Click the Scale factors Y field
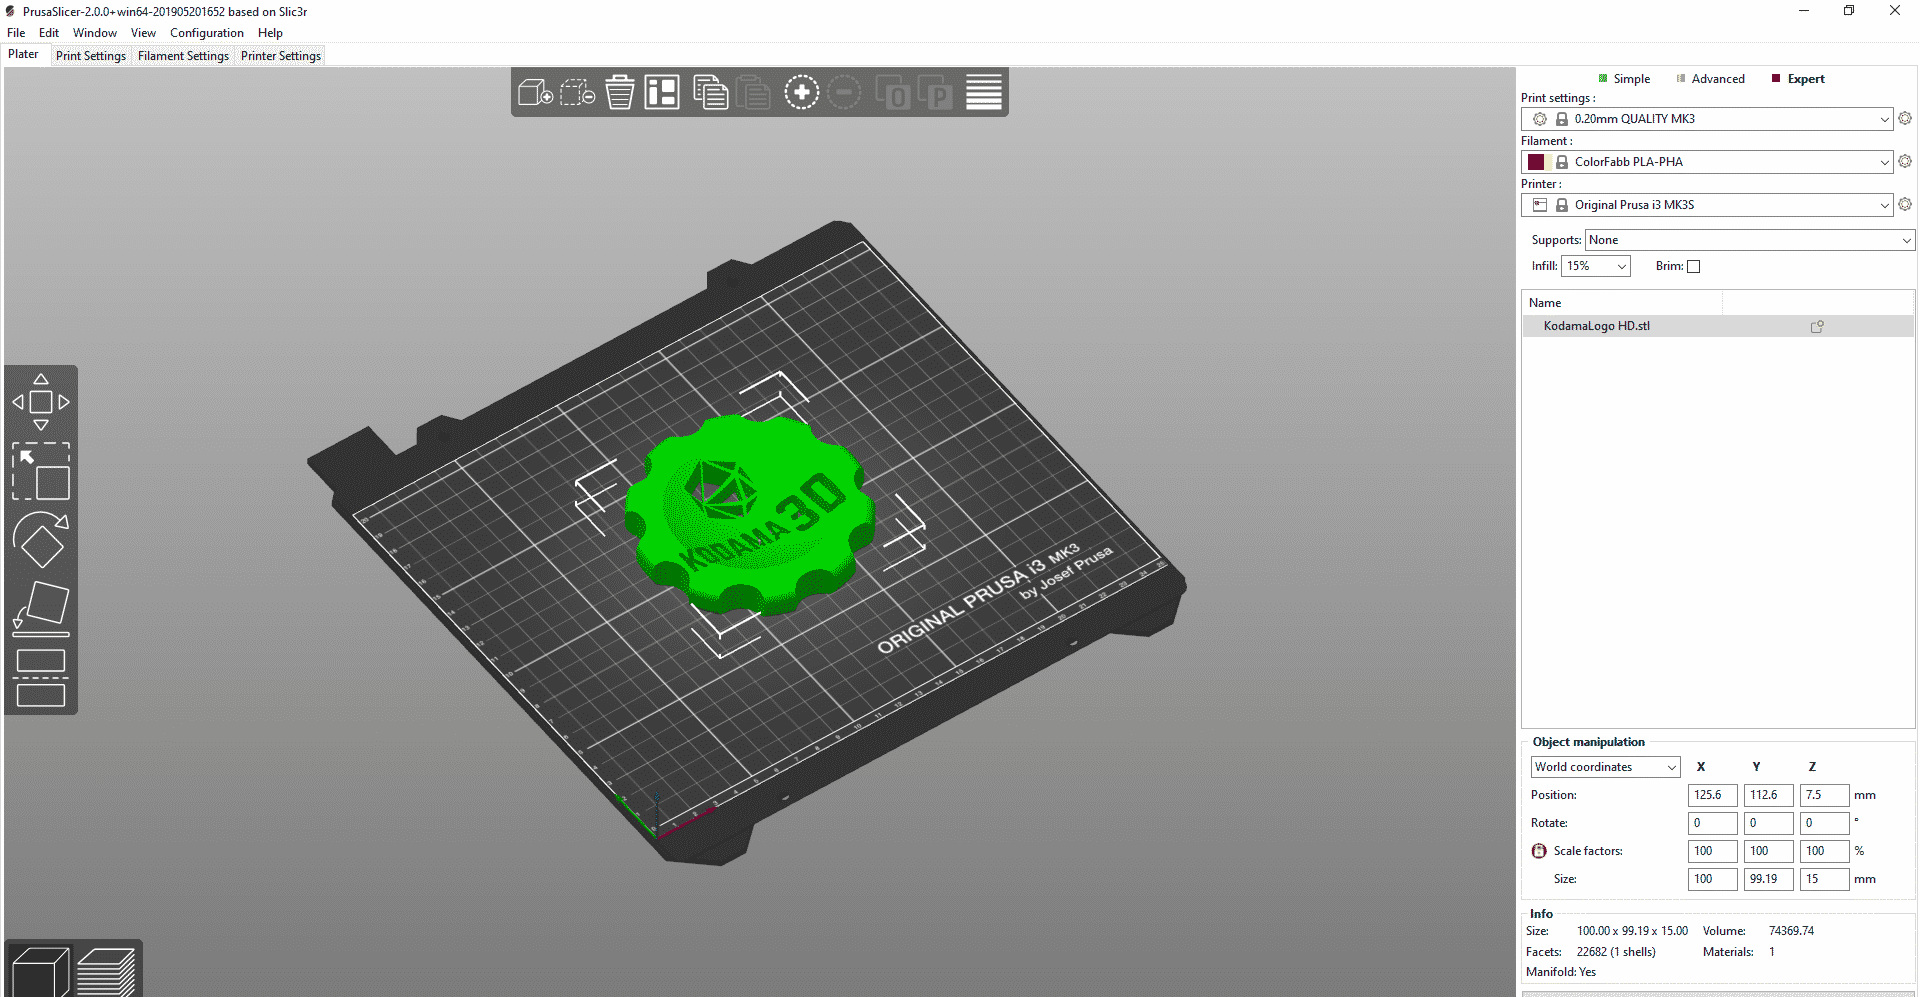 coord(1769,851)
